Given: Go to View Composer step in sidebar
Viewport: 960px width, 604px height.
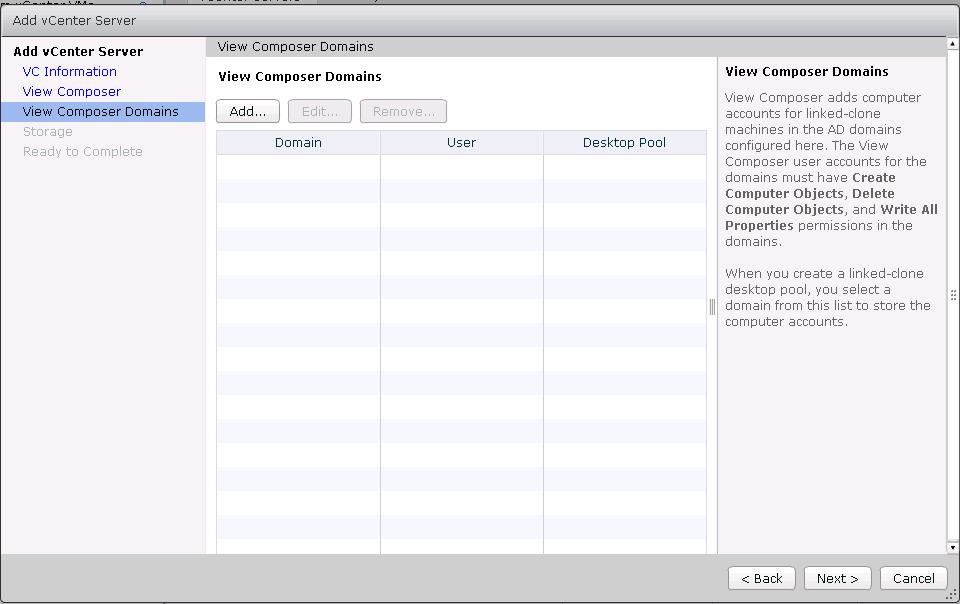Looking at the screenshot, I should click(72, 92).
